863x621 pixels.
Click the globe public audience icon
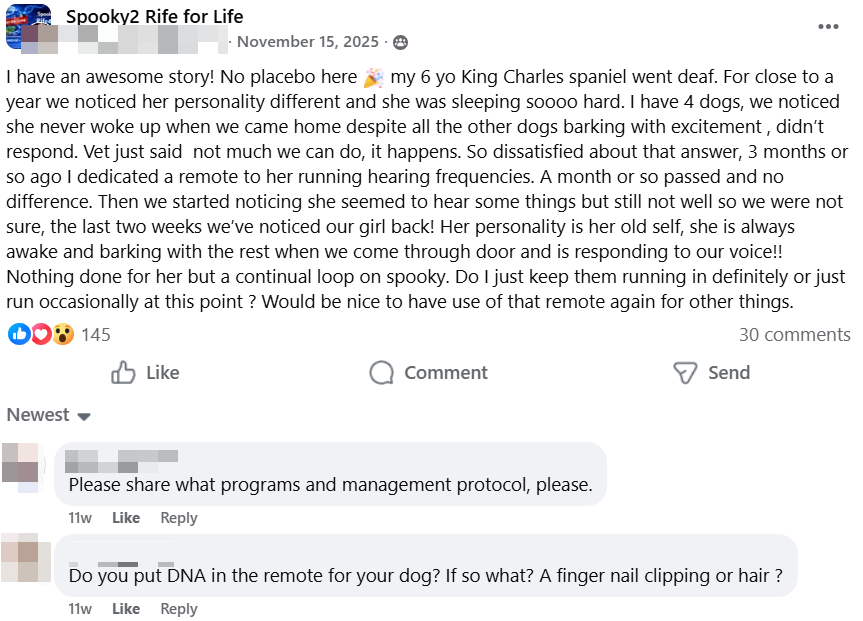(400, 42)
